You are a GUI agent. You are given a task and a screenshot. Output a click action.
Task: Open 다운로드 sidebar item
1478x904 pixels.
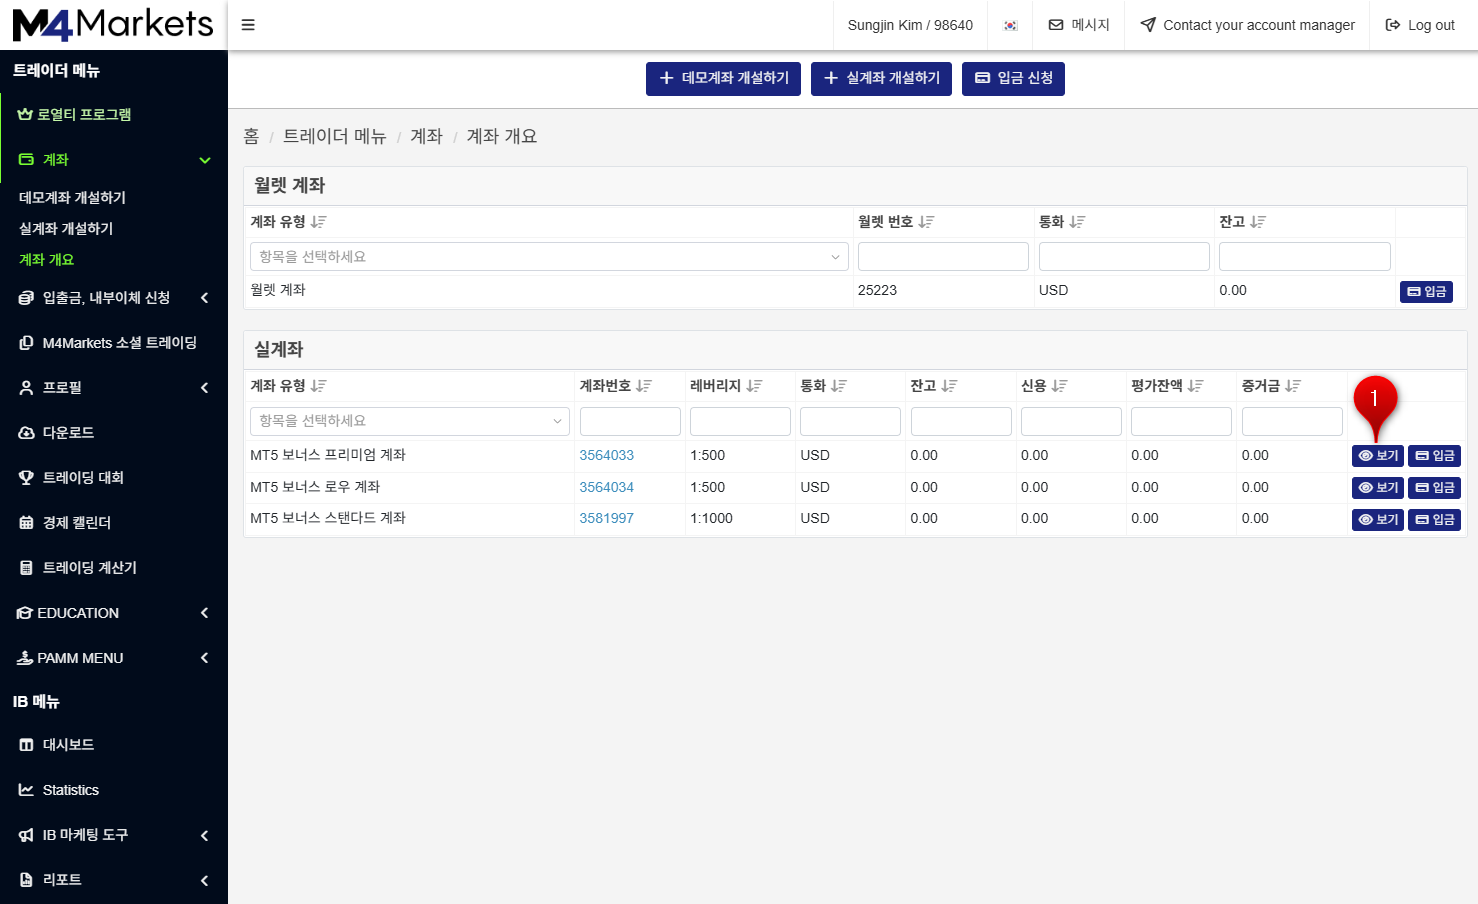click(57, 433)
